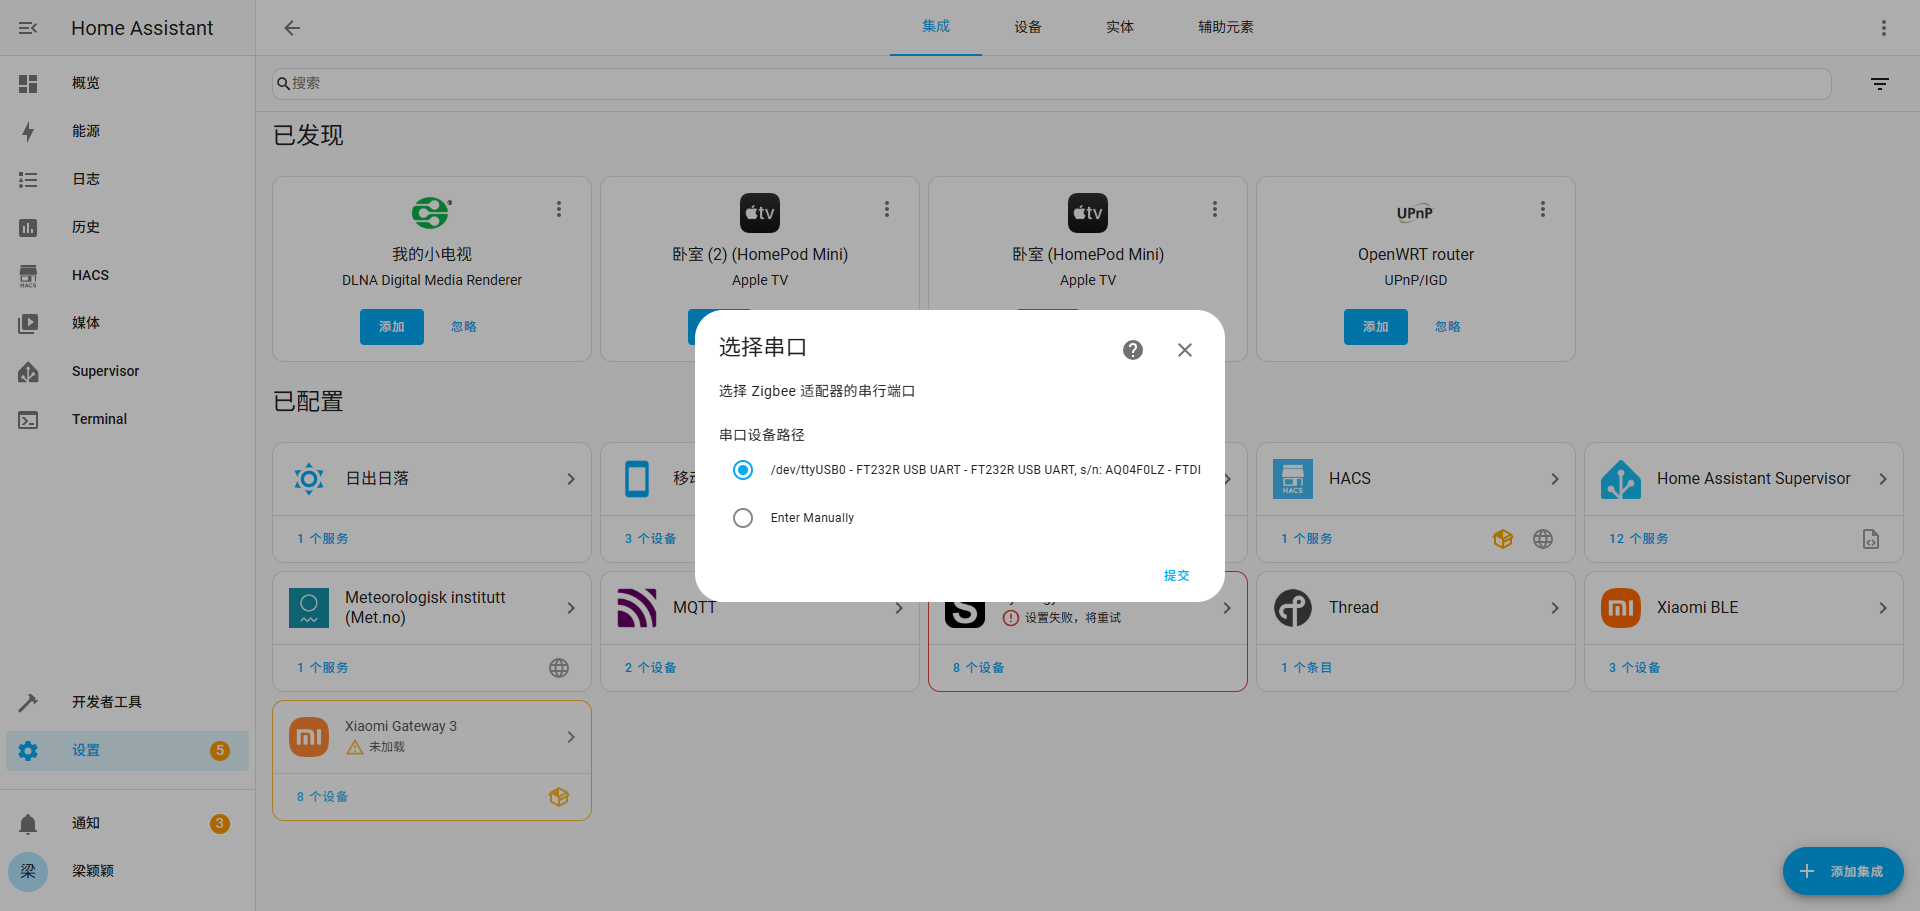Open the 开发者工具 sidebar icon
Screen dimensions: 1920x911
coord(28,702)
